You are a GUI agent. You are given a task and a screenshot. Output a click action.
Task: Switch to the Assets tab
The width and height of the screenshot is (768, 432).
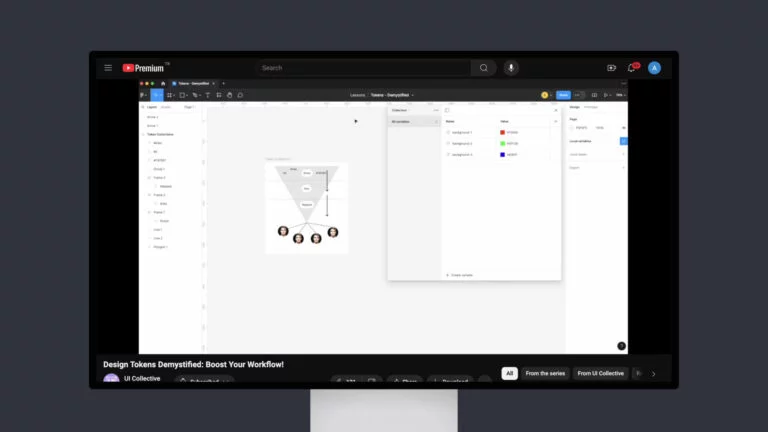click(x=166, y=107)
